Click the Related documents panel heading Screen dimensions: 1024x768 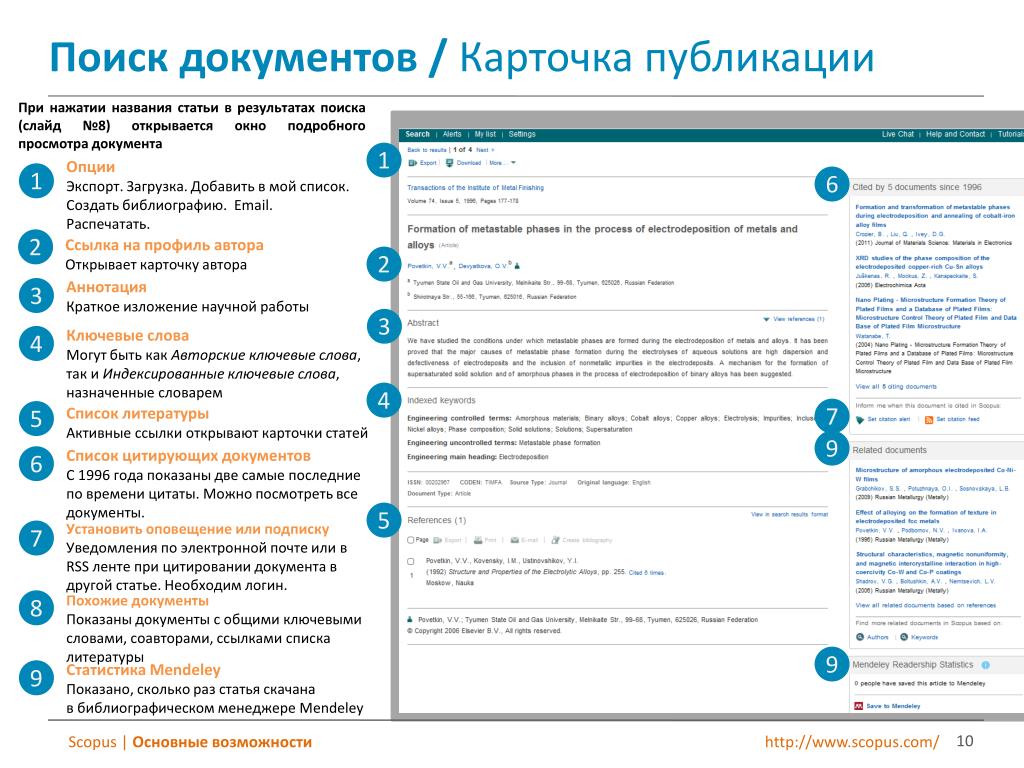pyautogui.click(x=889, y=450)
